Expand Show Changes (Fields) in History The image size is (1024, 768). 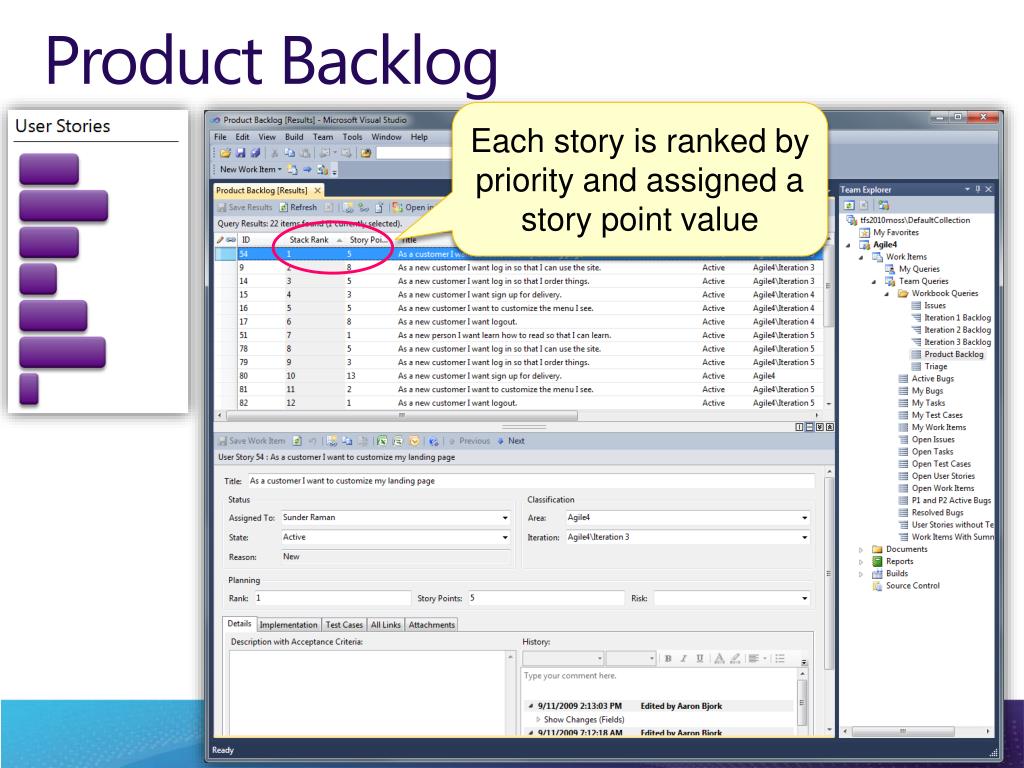pyautogui.click(x=538, y=720)
